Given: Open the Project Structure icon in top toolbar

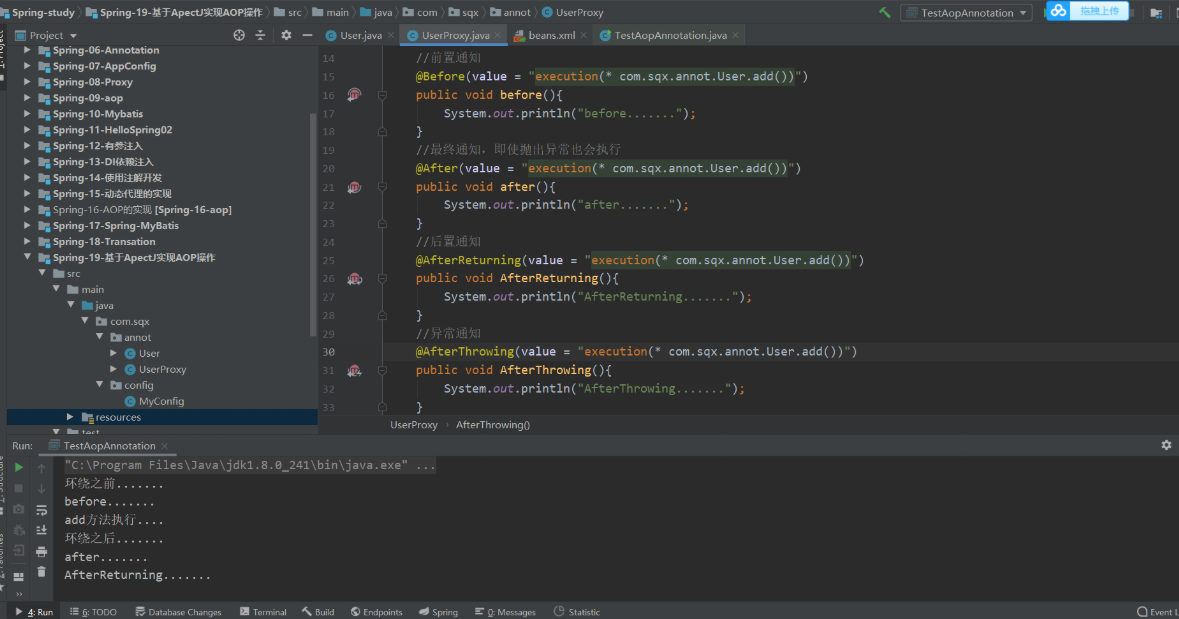Looking at the screenshot, I should pyautogui.click(x=1156, y=13).
